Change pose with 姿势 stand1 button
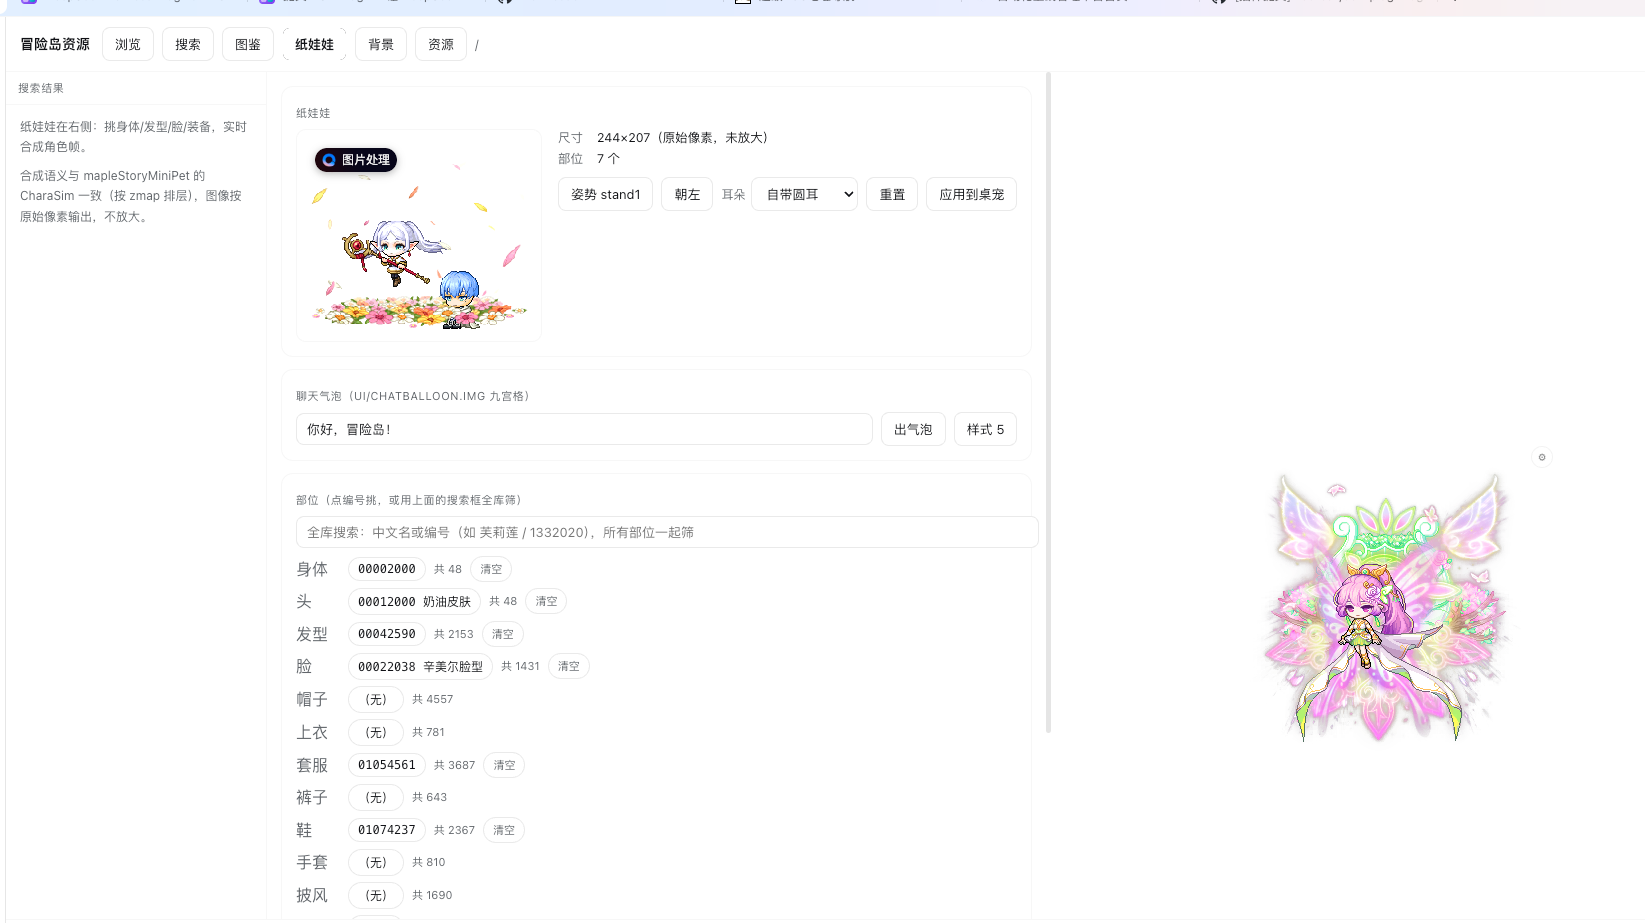Image resolution: width=1645 pixels, height=923 pixels. 605,194
